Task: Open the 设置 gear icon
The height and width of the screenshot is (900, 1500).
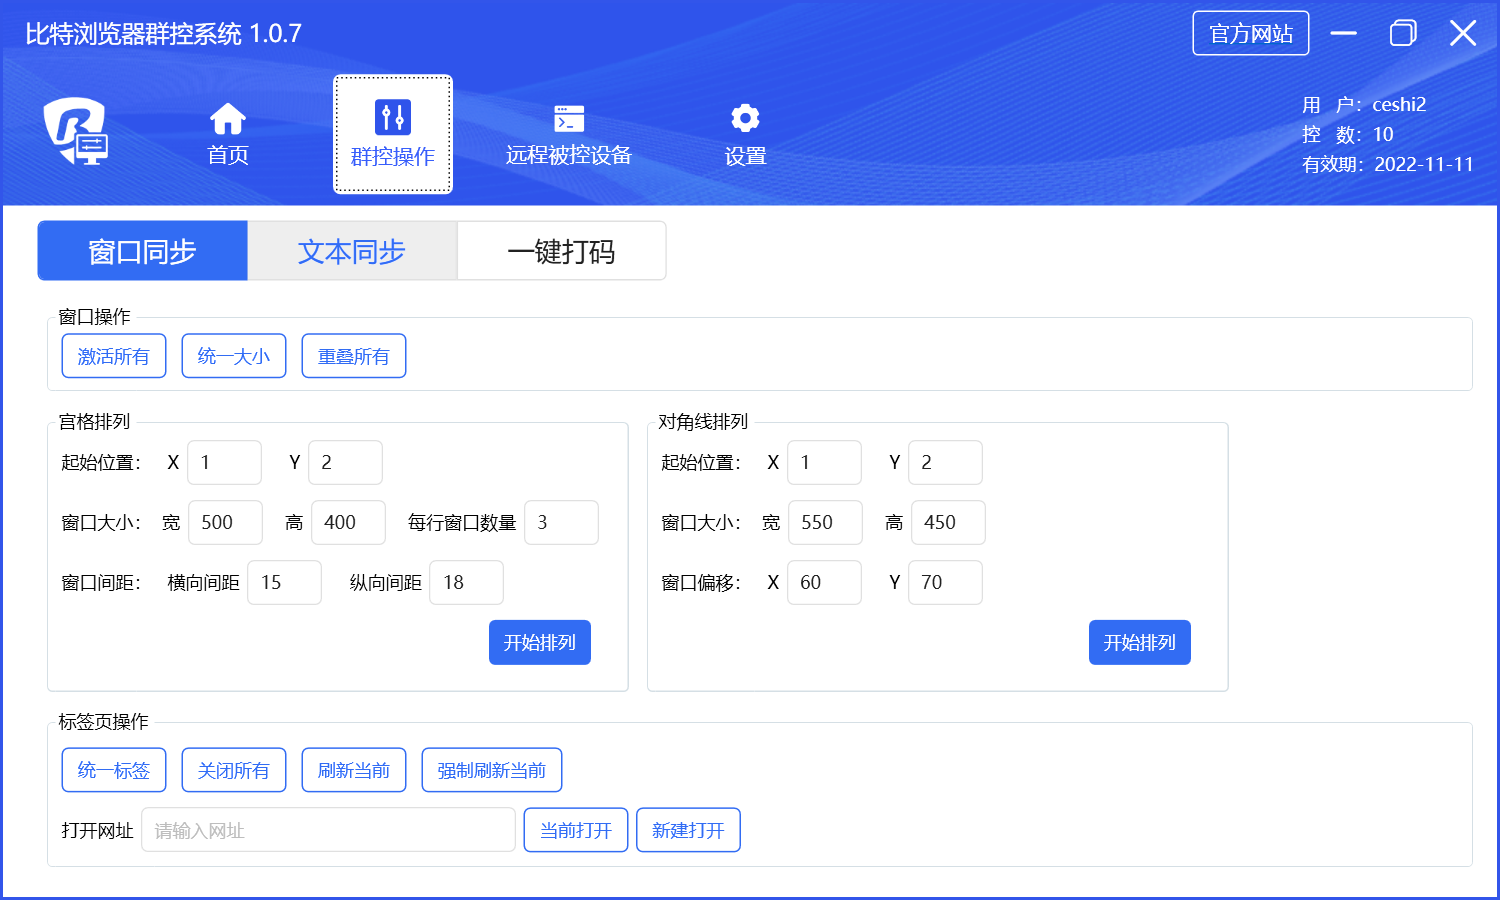Action: (745, 119)
